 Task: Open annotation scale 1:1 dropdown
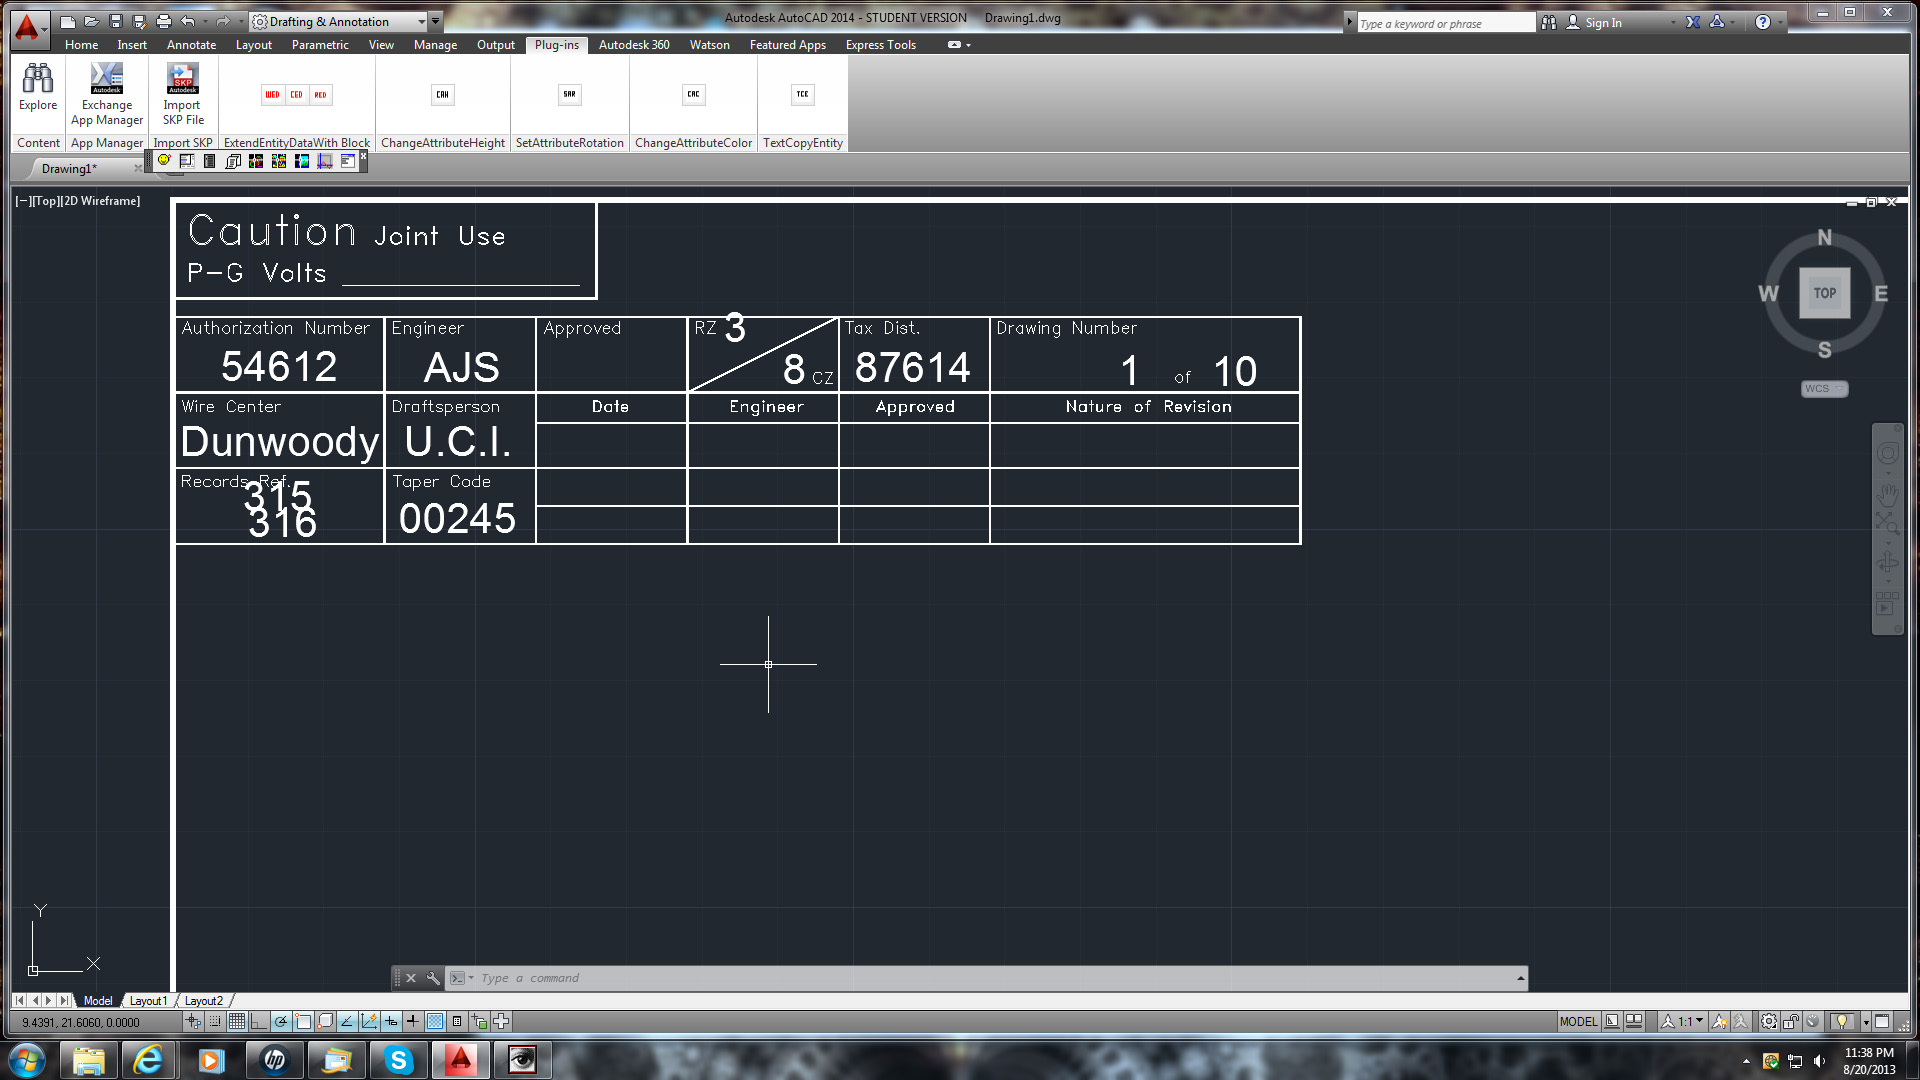point(1690,1021)
